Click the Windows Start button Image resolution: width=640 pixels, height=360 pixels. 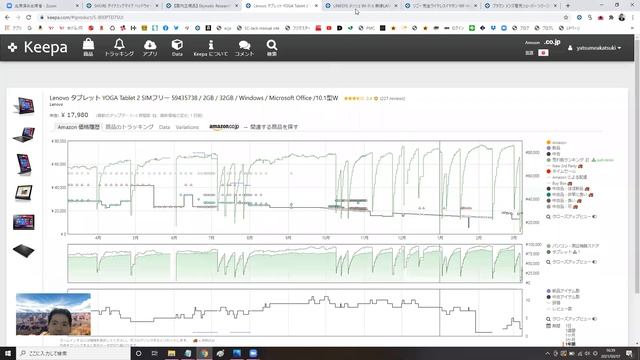click(8, 353)
